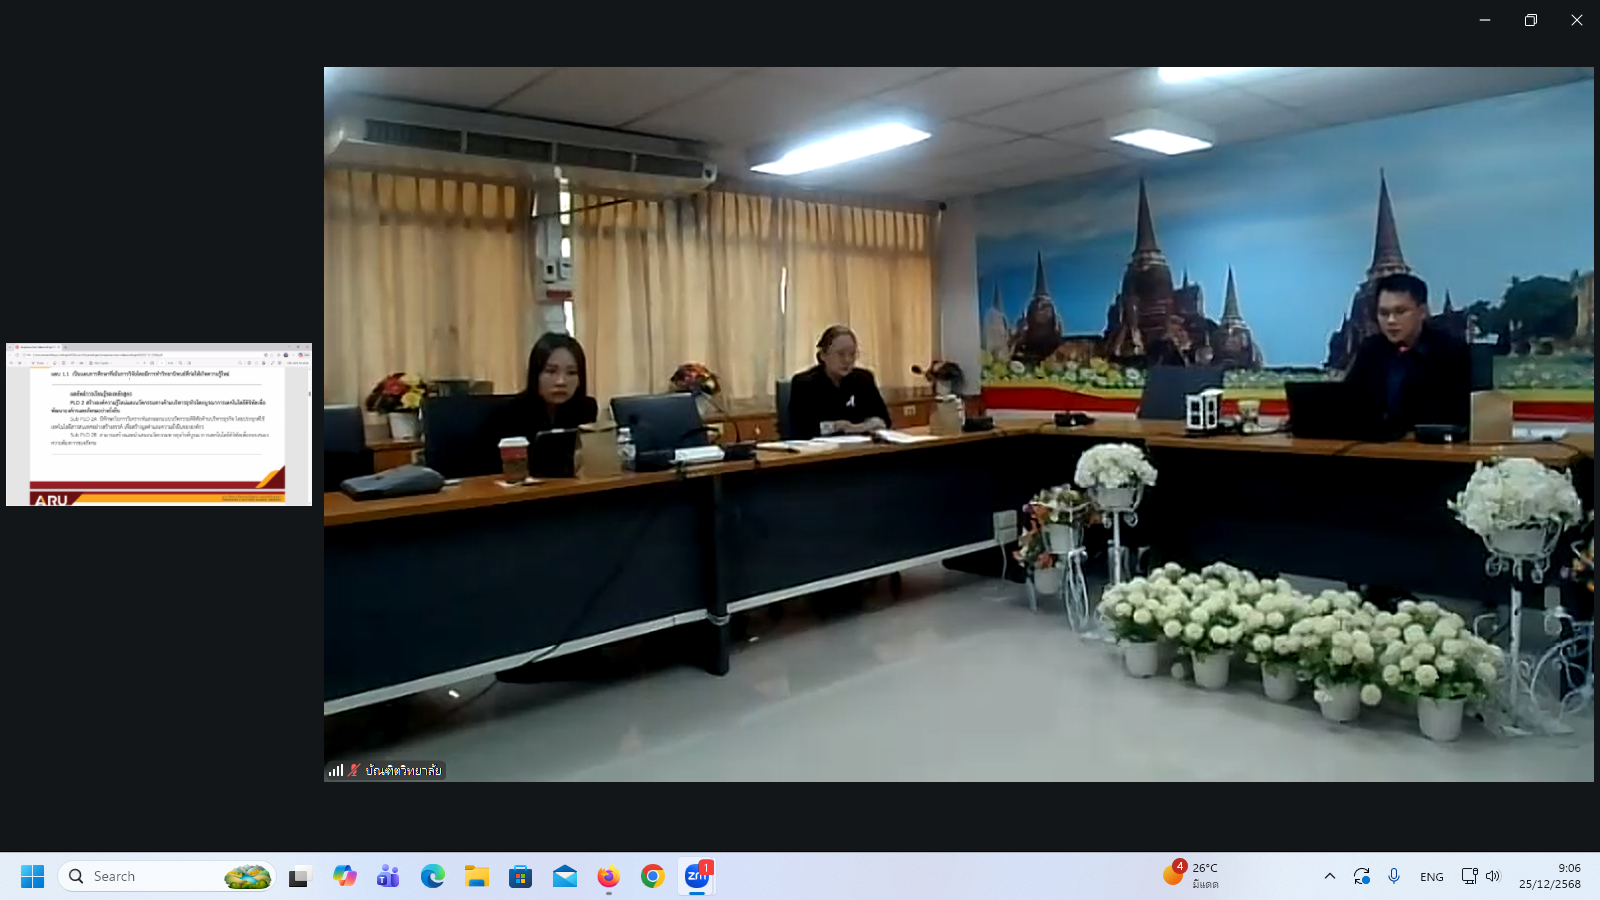Open Microsoft Store from taskbar
The height and width of the screenshot is (900, 1600).
coord(520,877)
